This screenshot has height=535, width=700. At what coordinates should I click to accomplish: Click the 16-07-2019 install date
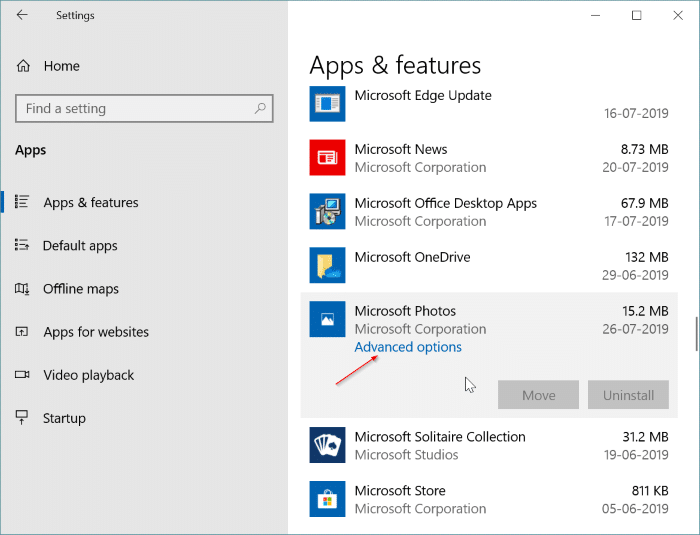pos(636,113)
